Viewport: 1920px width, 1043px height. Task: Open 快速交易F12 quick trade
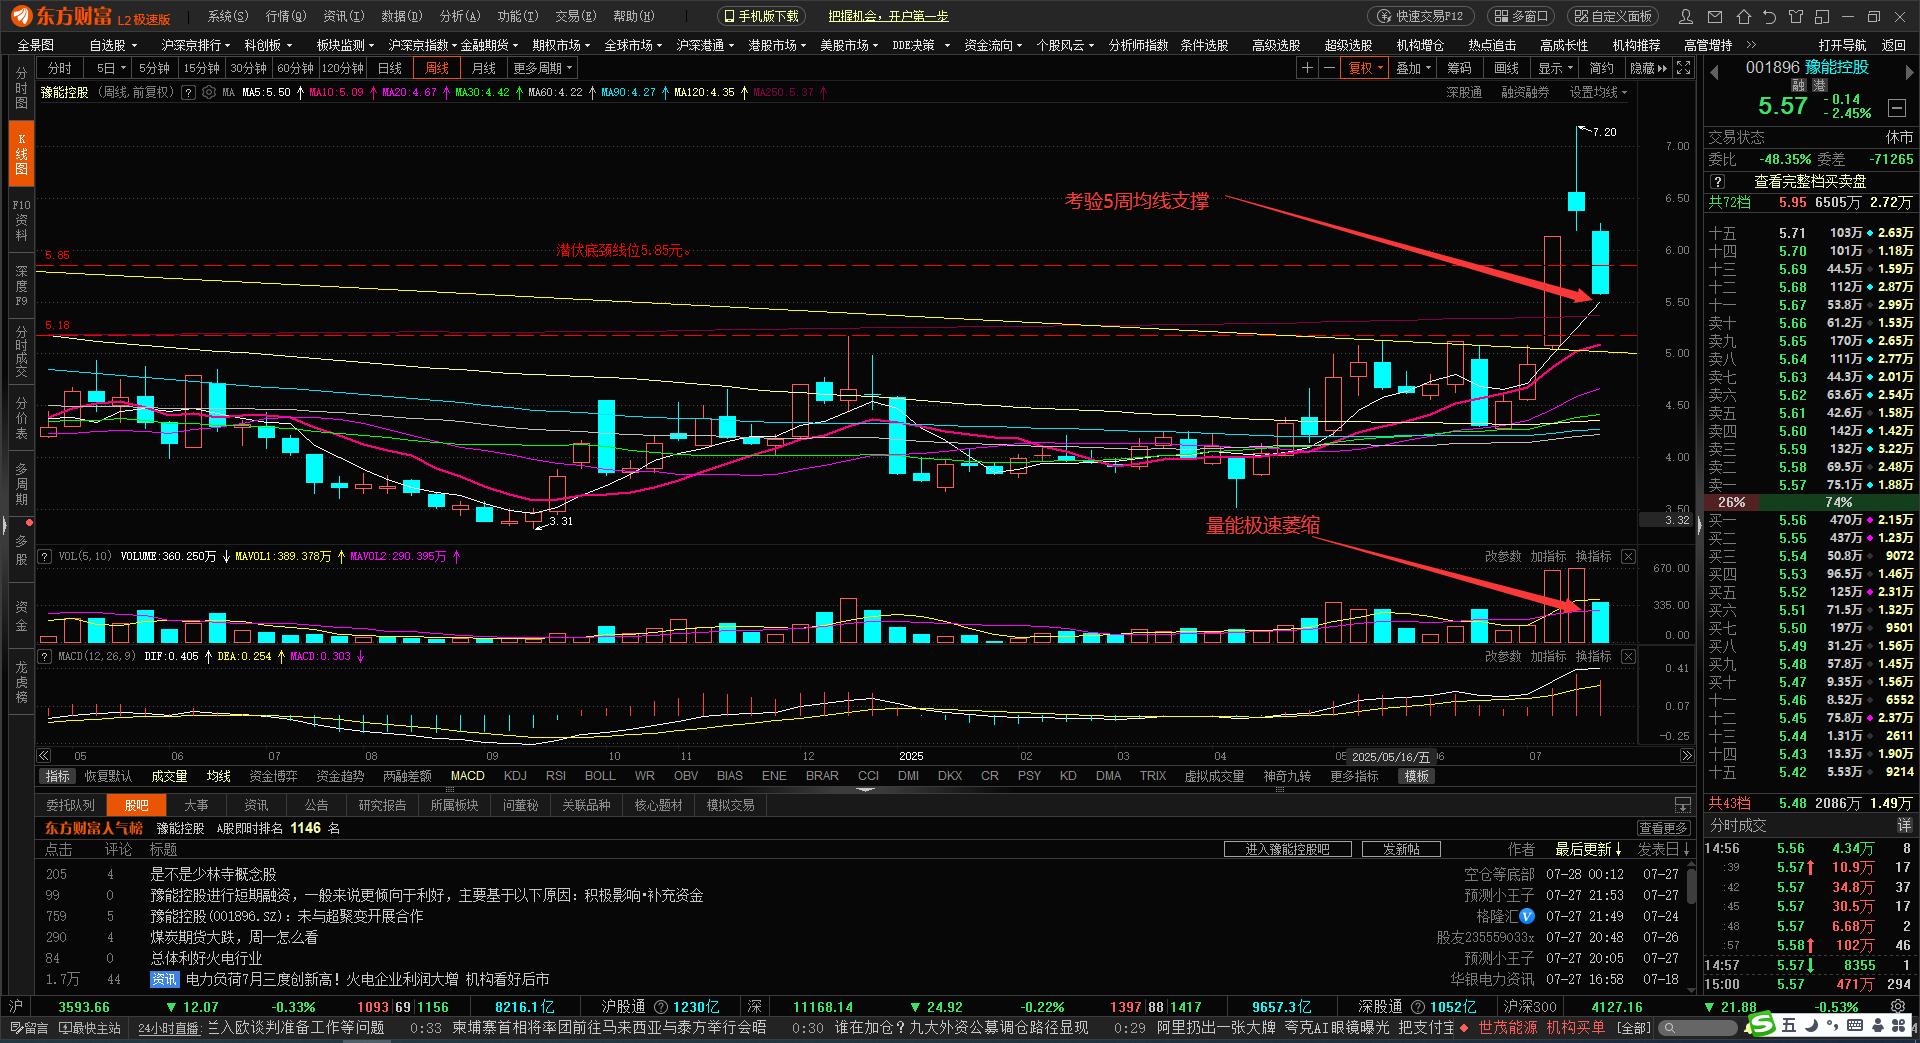coord(1421,16)
